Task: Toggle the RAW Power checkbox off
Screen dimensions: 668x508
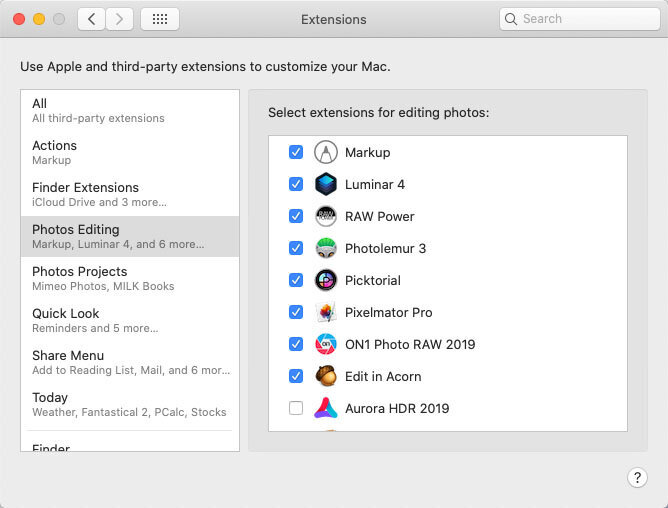Action: pos(296,216)
